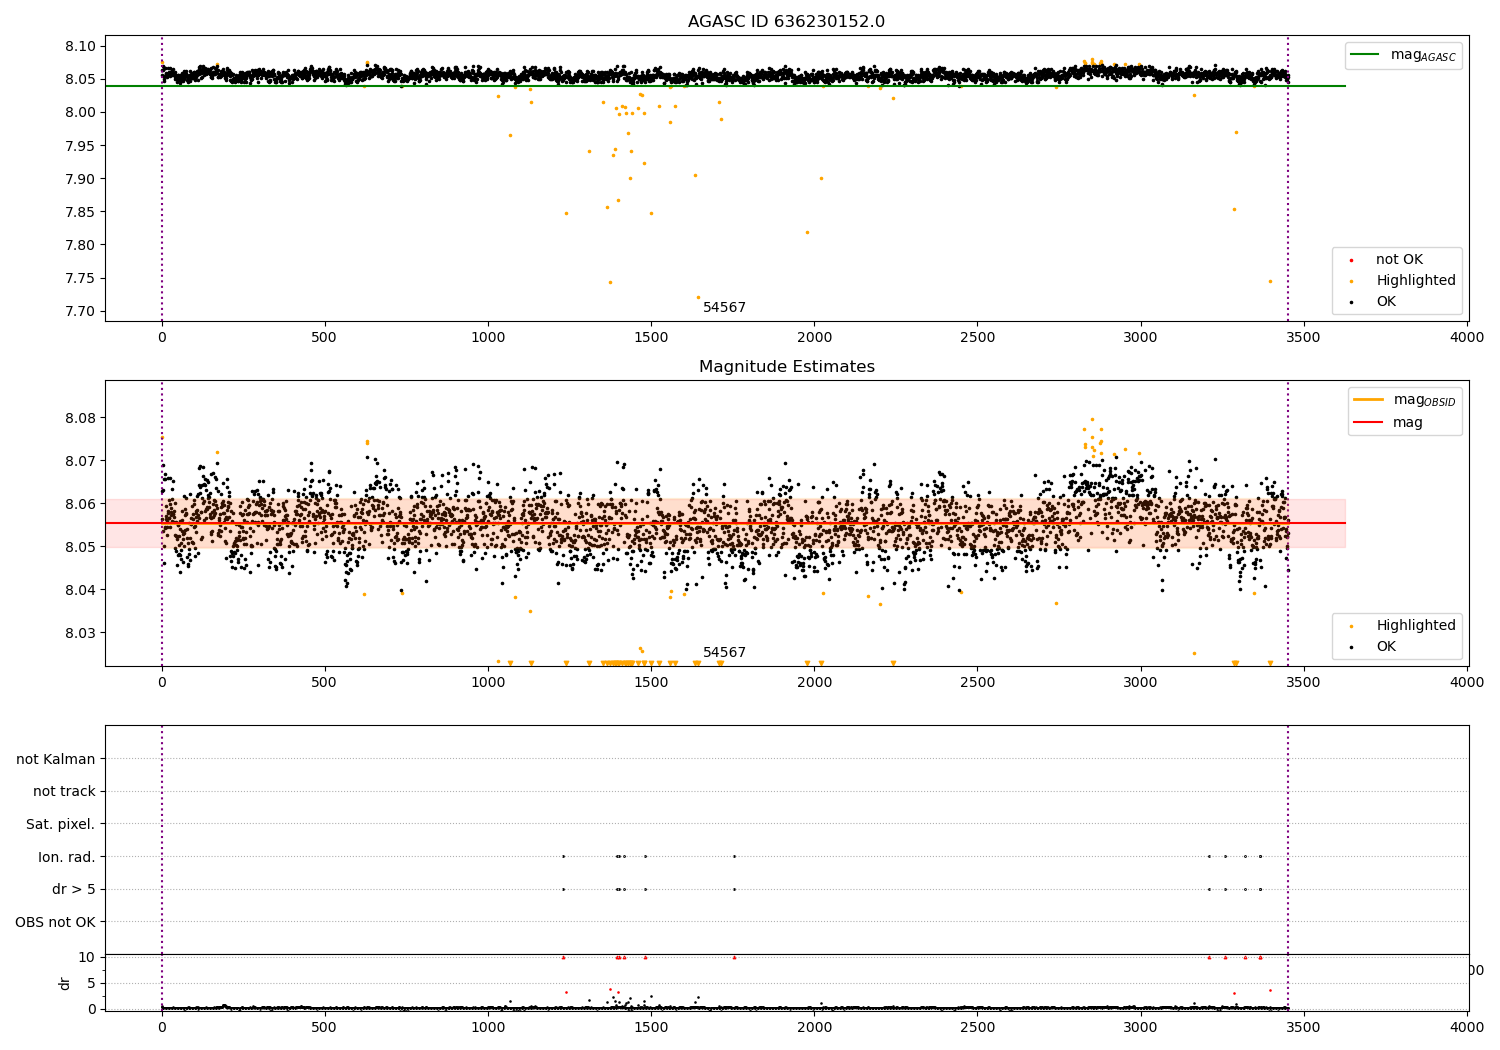
Task: Click the 'dr' y-axis label
Action: 64,983
